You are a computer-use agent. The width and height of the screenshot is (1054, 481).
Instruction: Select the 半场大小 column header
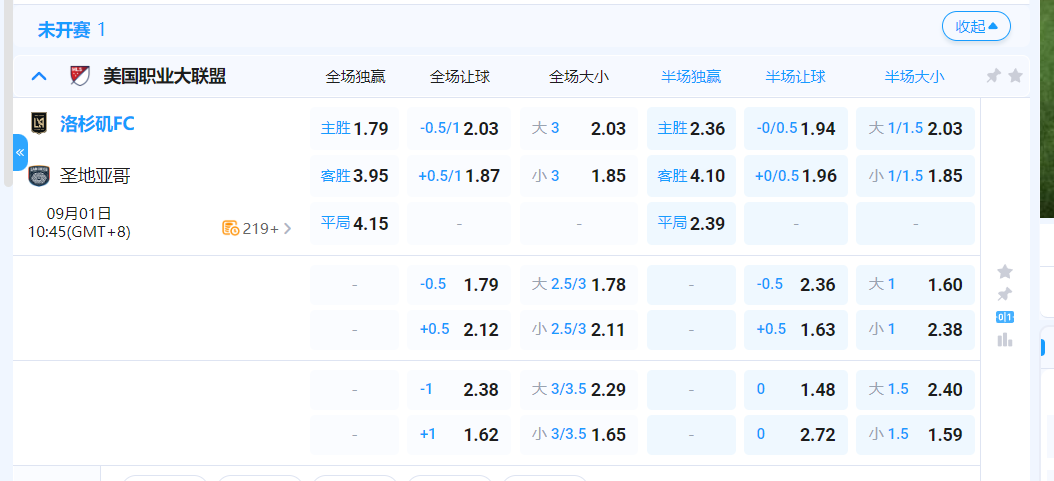[914, 76]
